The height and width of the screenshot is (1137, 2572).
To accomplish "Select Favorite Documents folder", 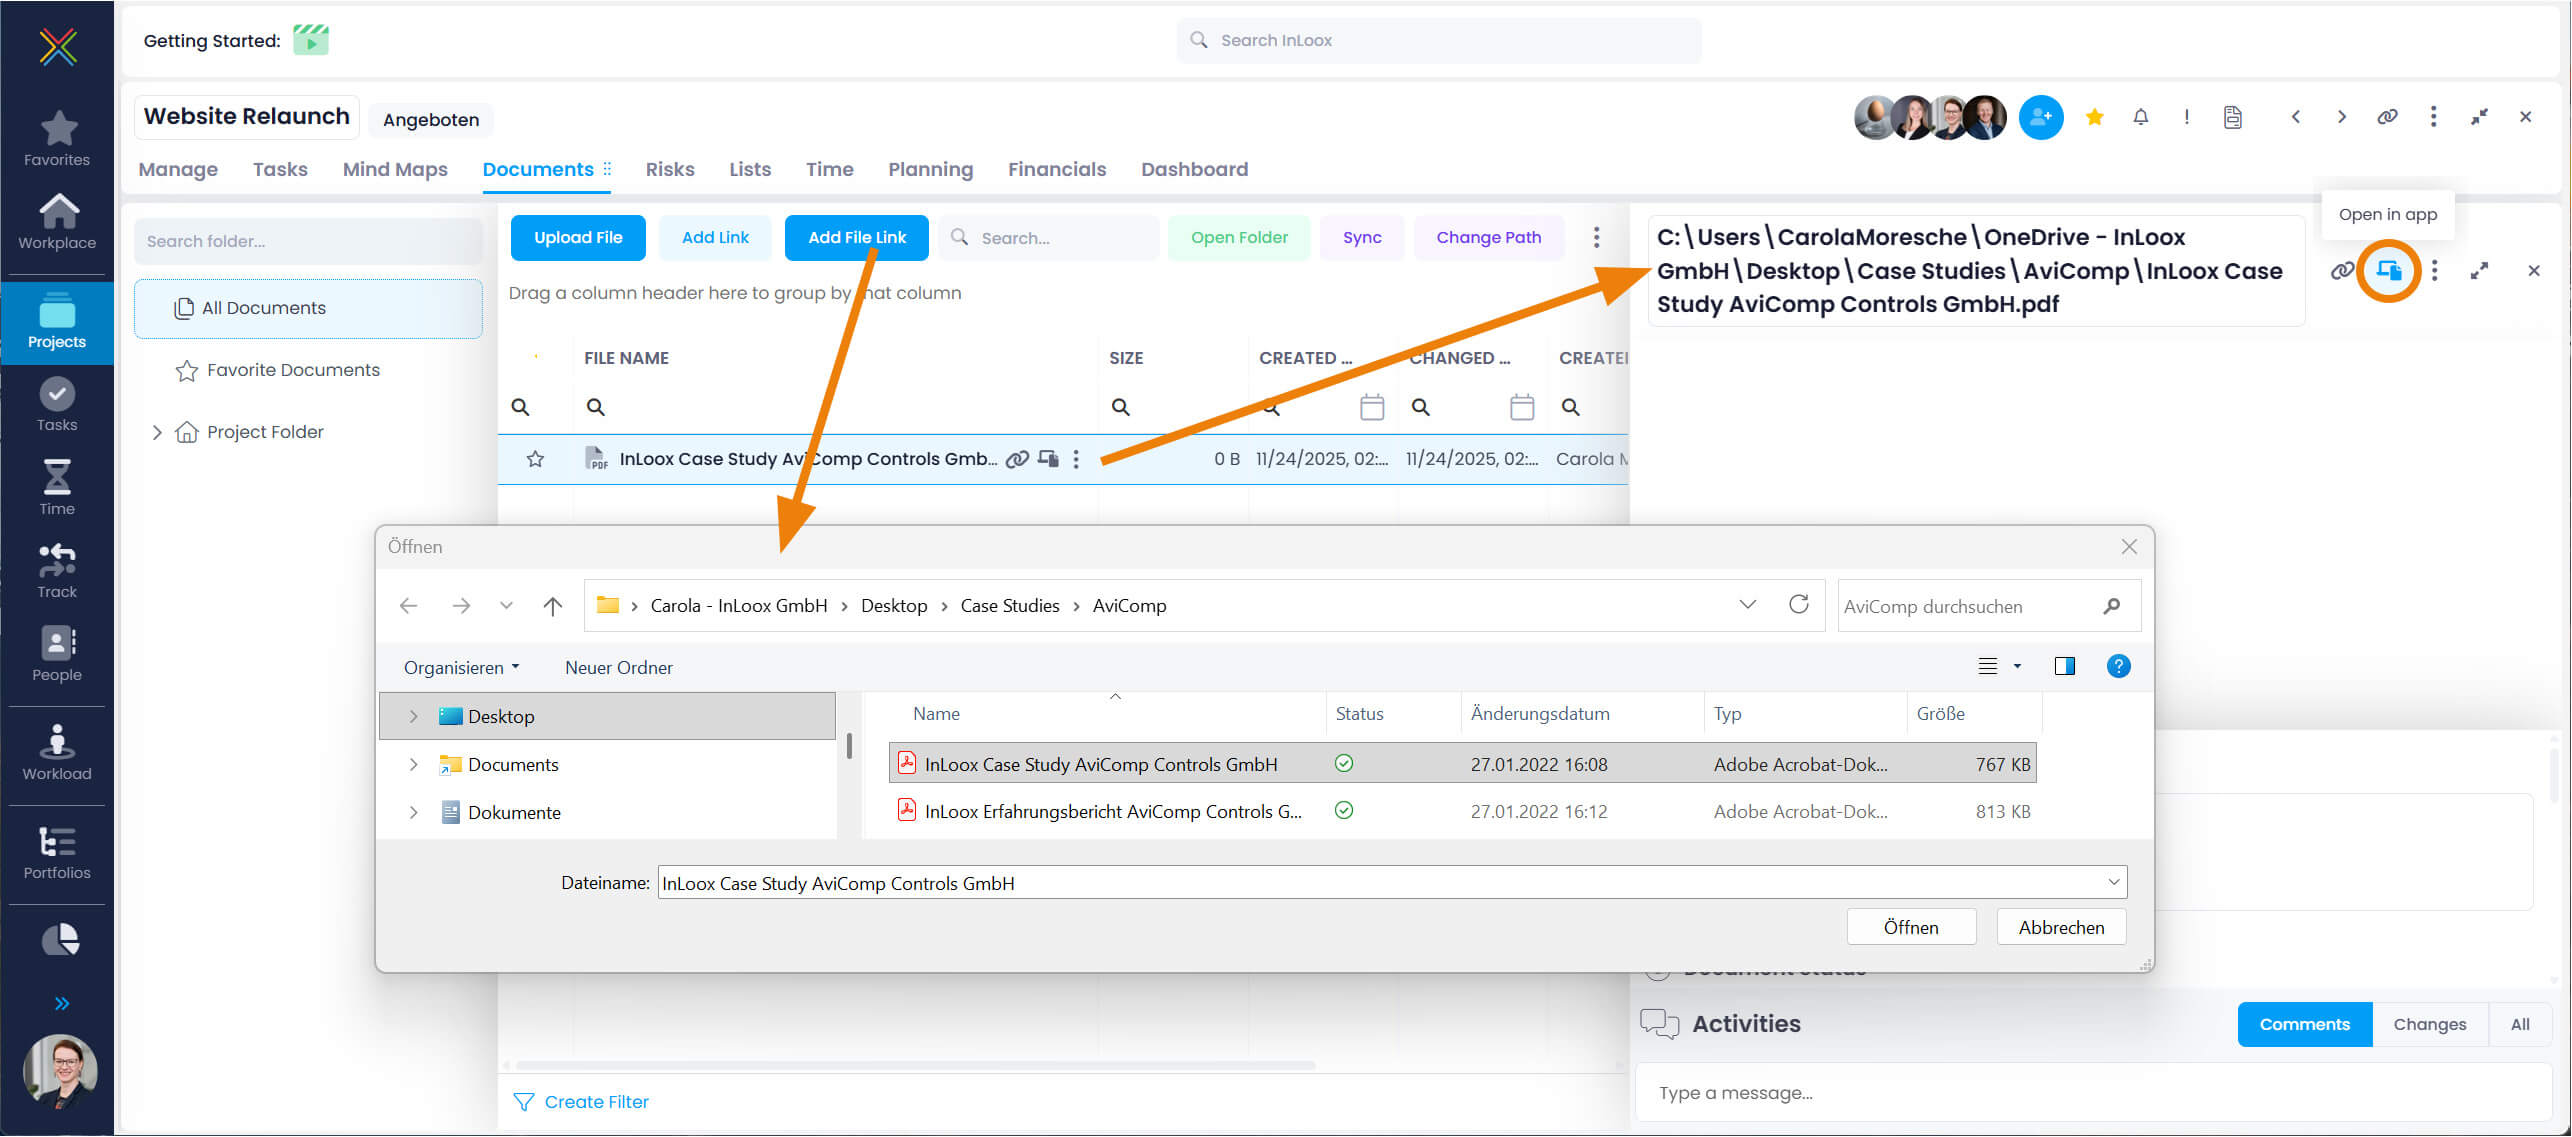I will pos(293,370).
